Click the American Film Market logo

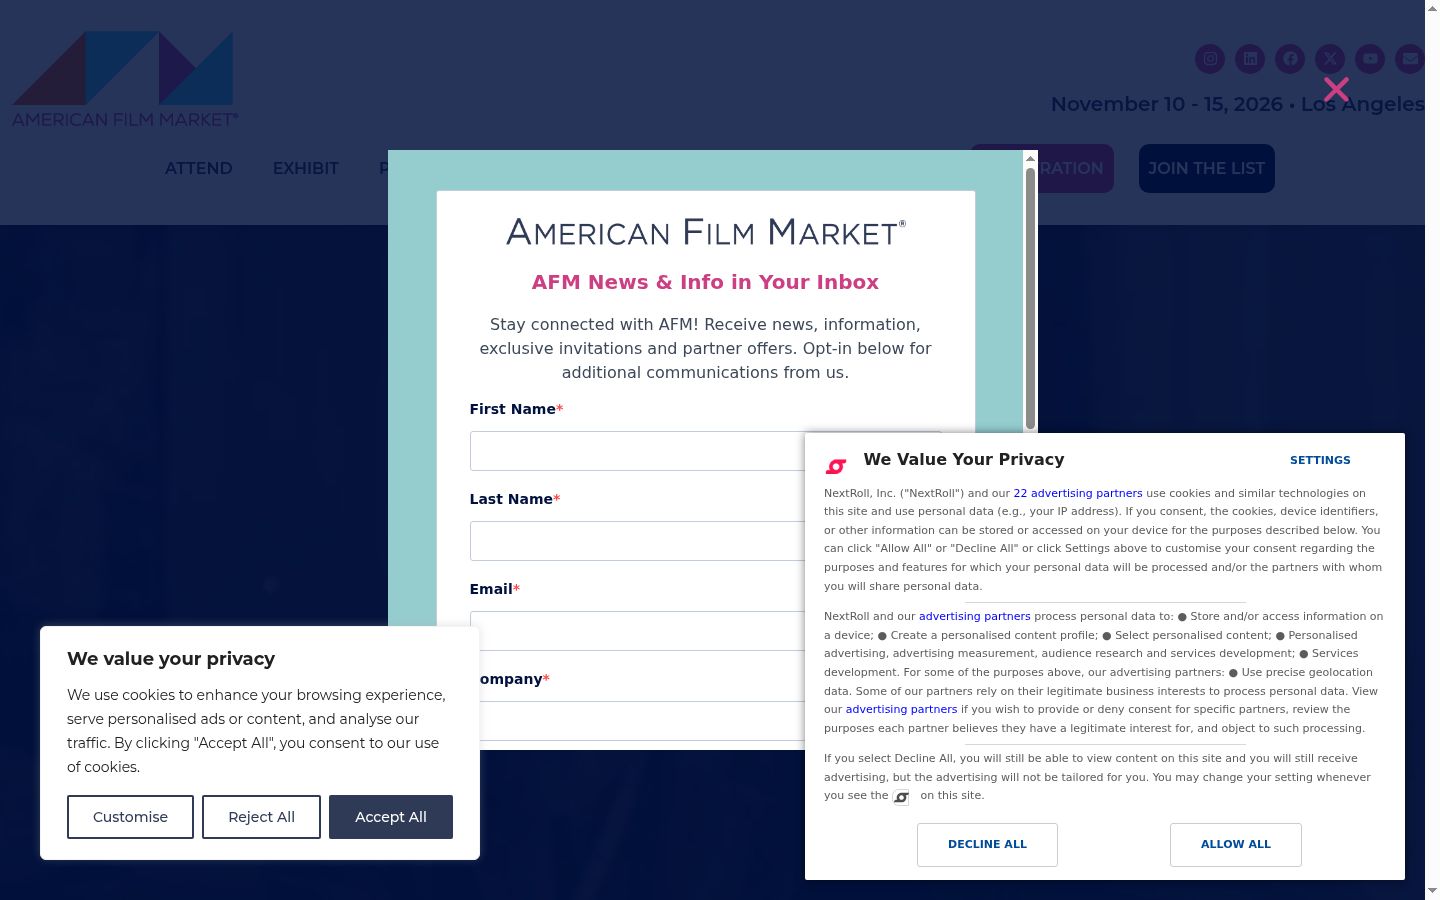pos(125,79)
